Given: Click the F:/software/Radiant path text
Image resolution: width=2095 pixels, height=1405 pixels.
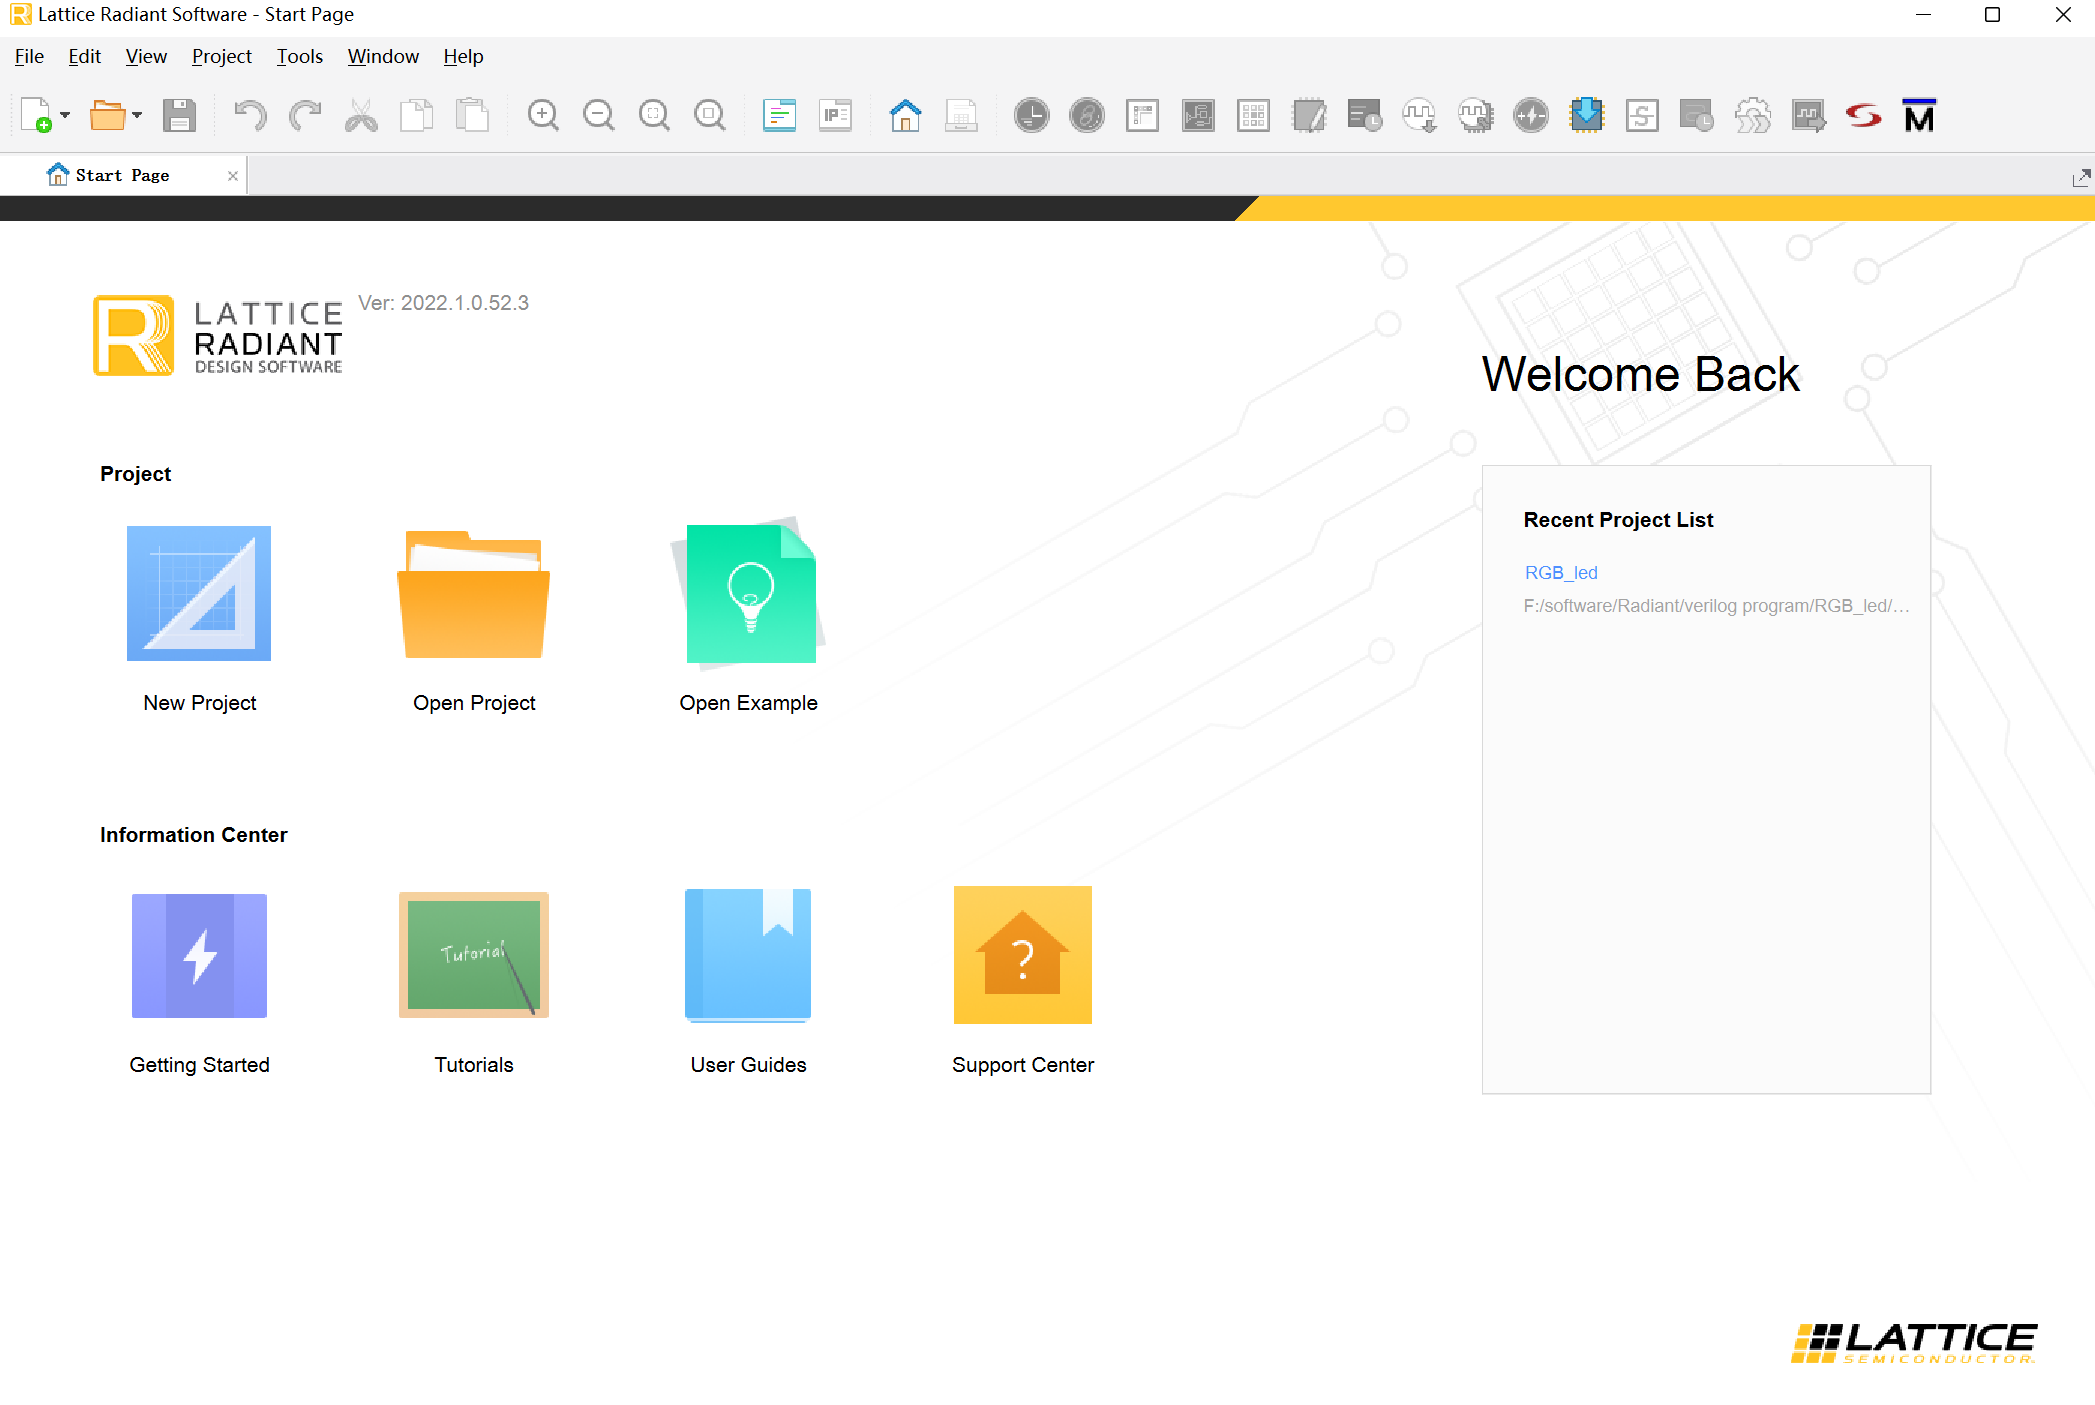Looking at the screenshot, I should (x=1716, y=606).
